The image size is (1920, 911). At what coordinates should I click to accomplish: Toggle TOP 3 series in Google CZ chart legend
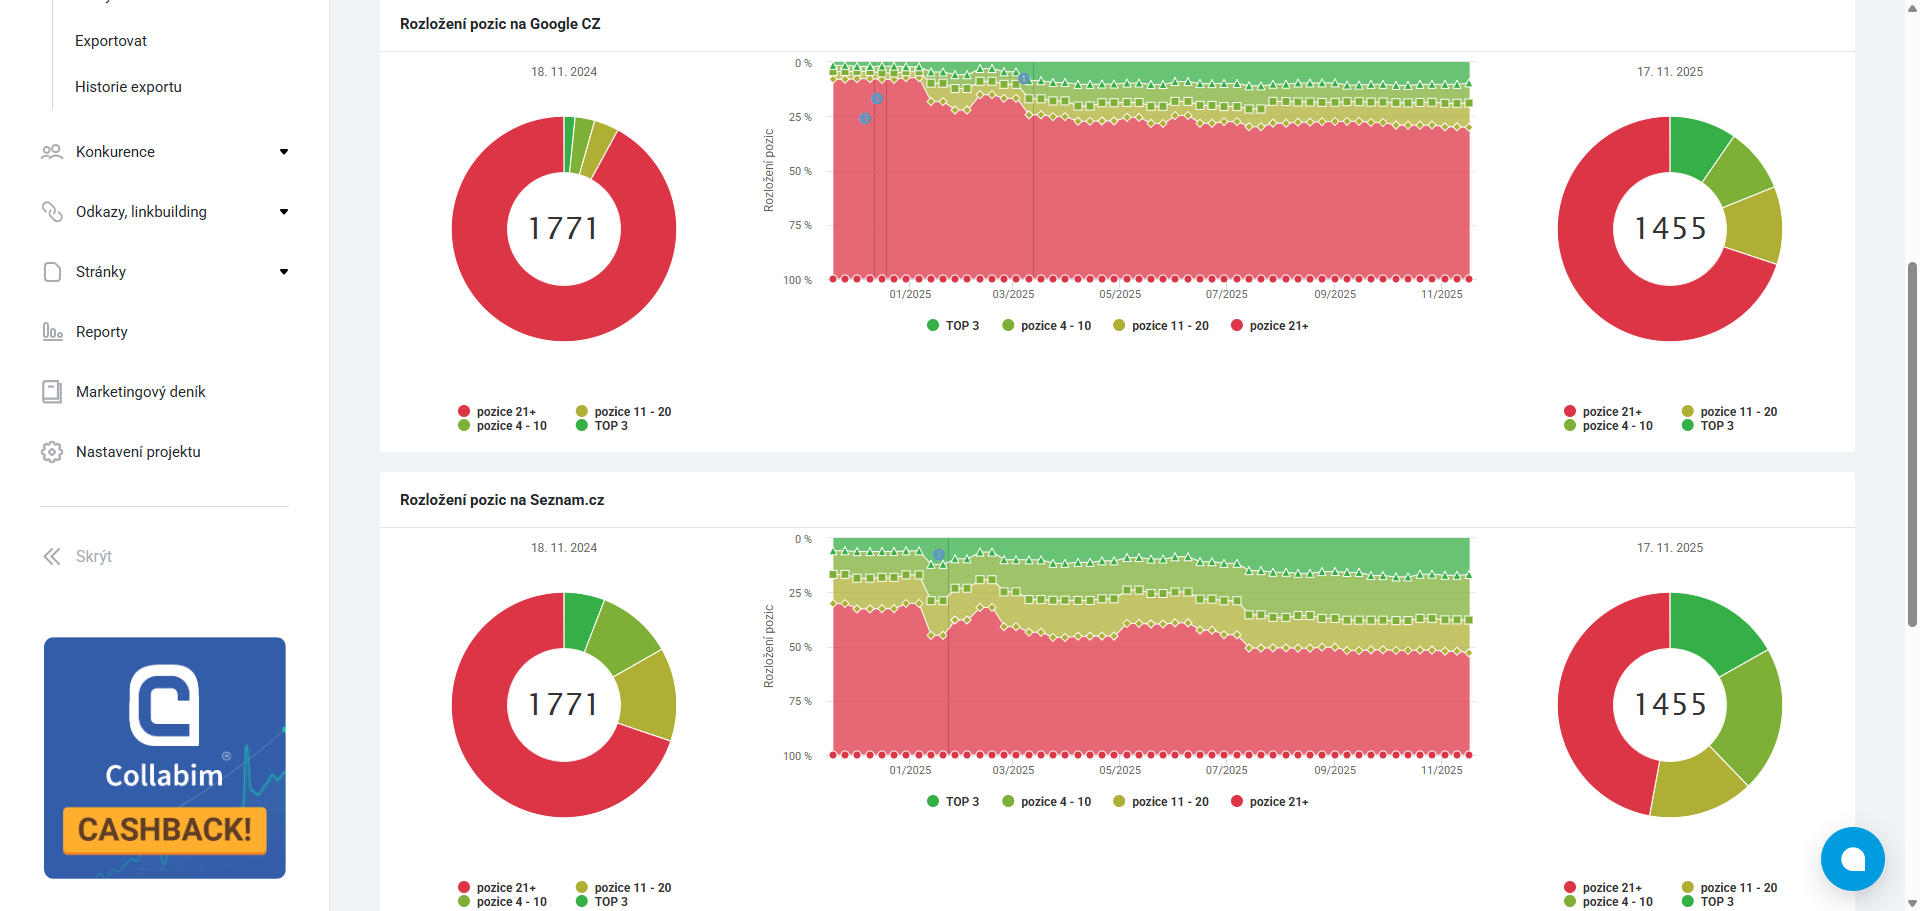[953, 326]
